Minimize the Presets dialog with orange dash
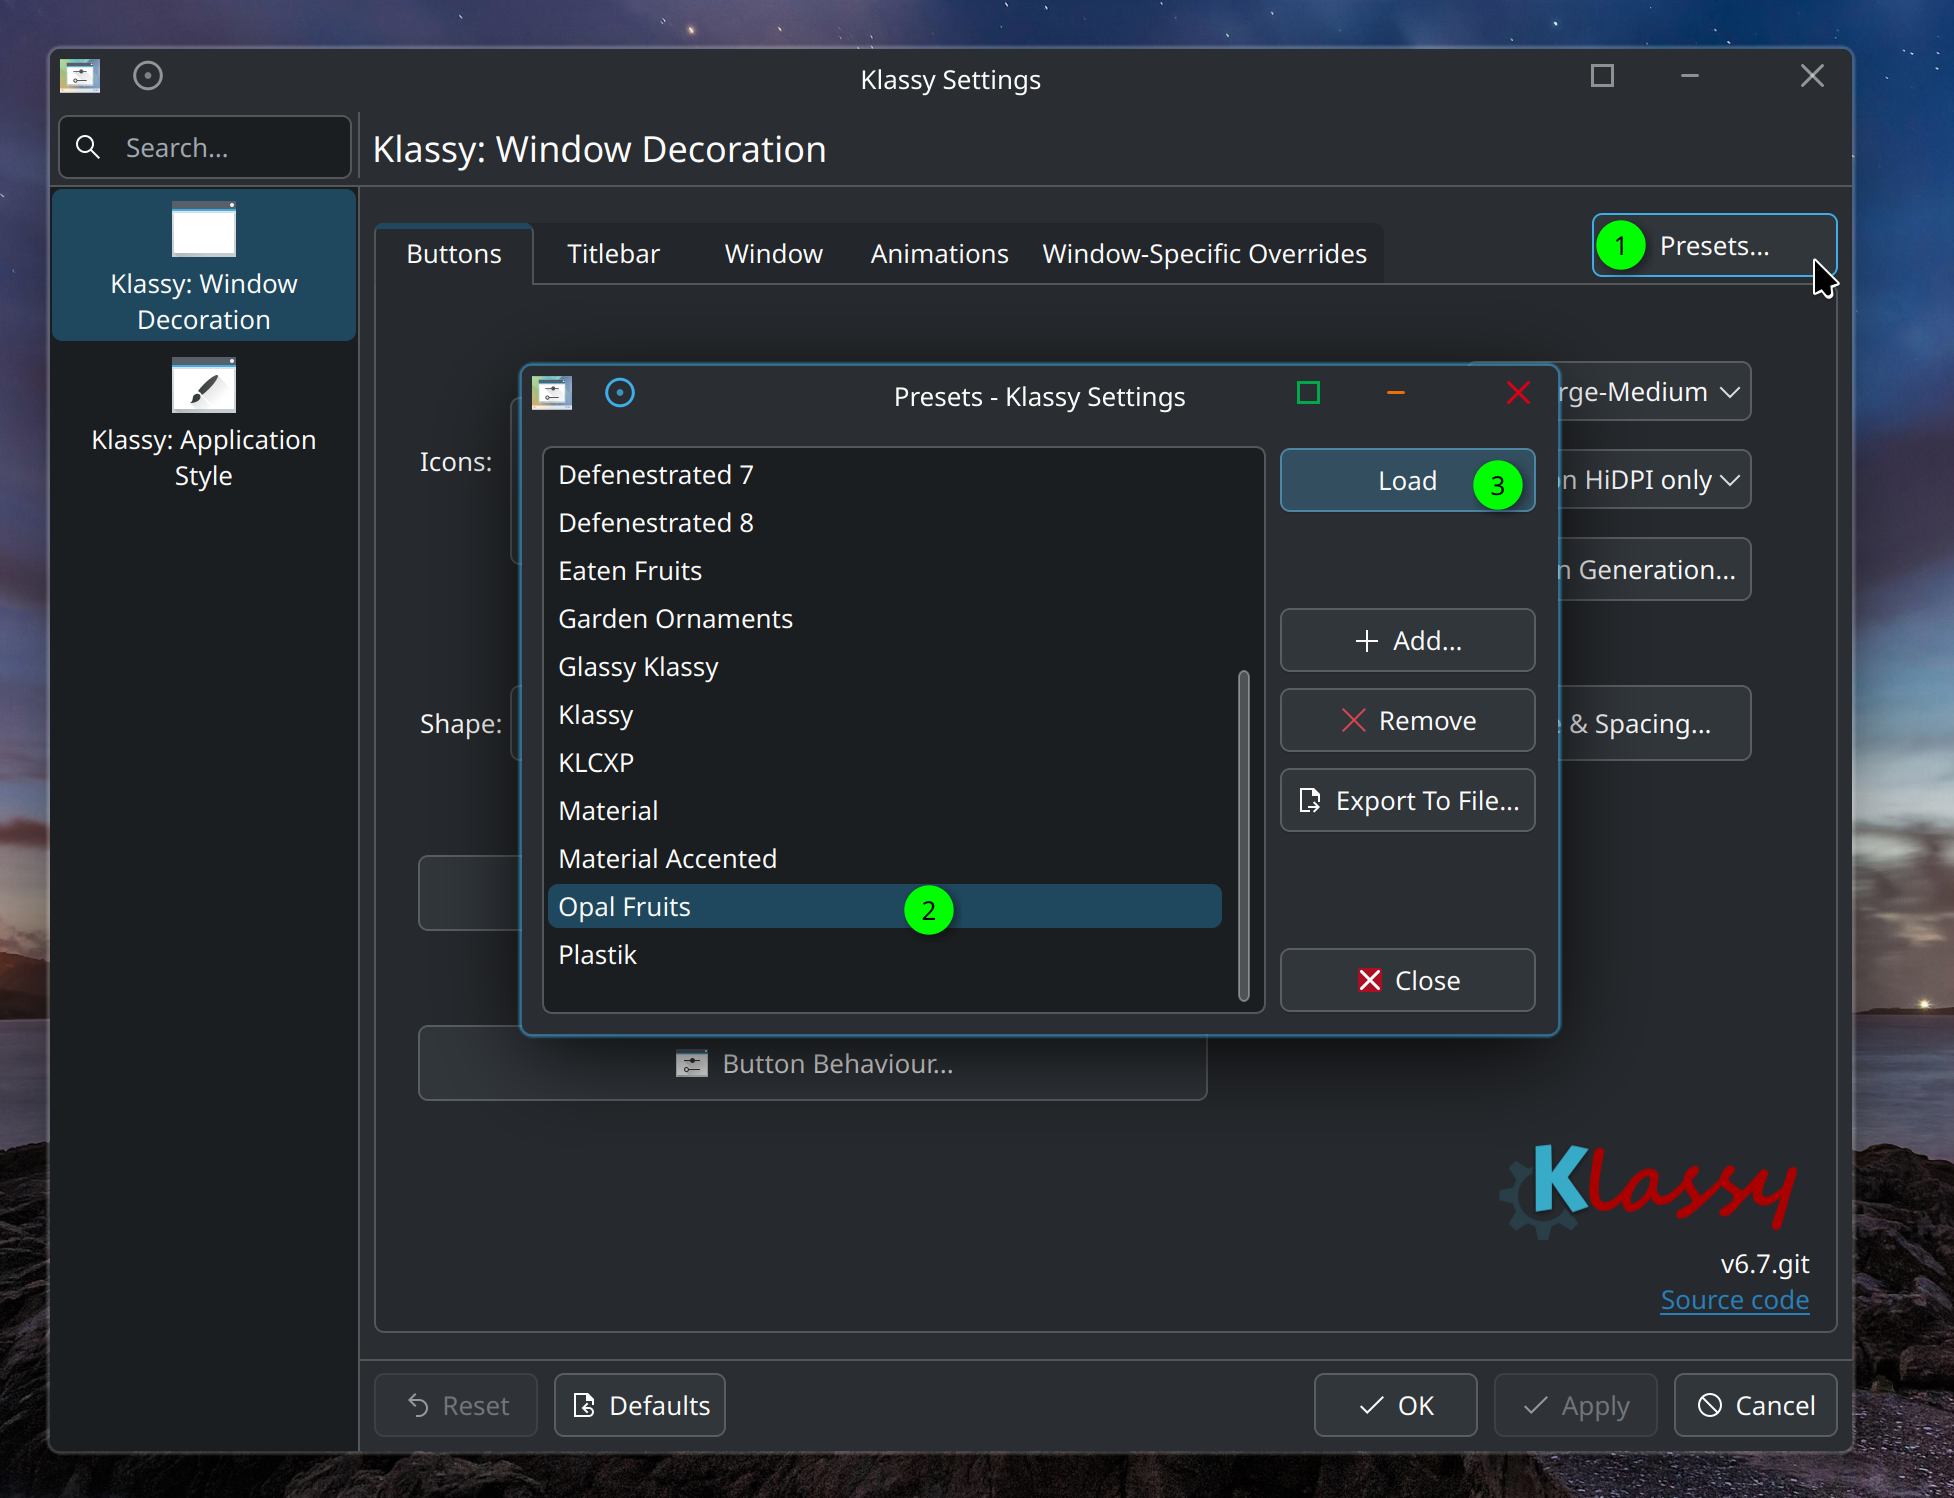Screen dimensions: 1954x1498 [x=1396, y=393]
